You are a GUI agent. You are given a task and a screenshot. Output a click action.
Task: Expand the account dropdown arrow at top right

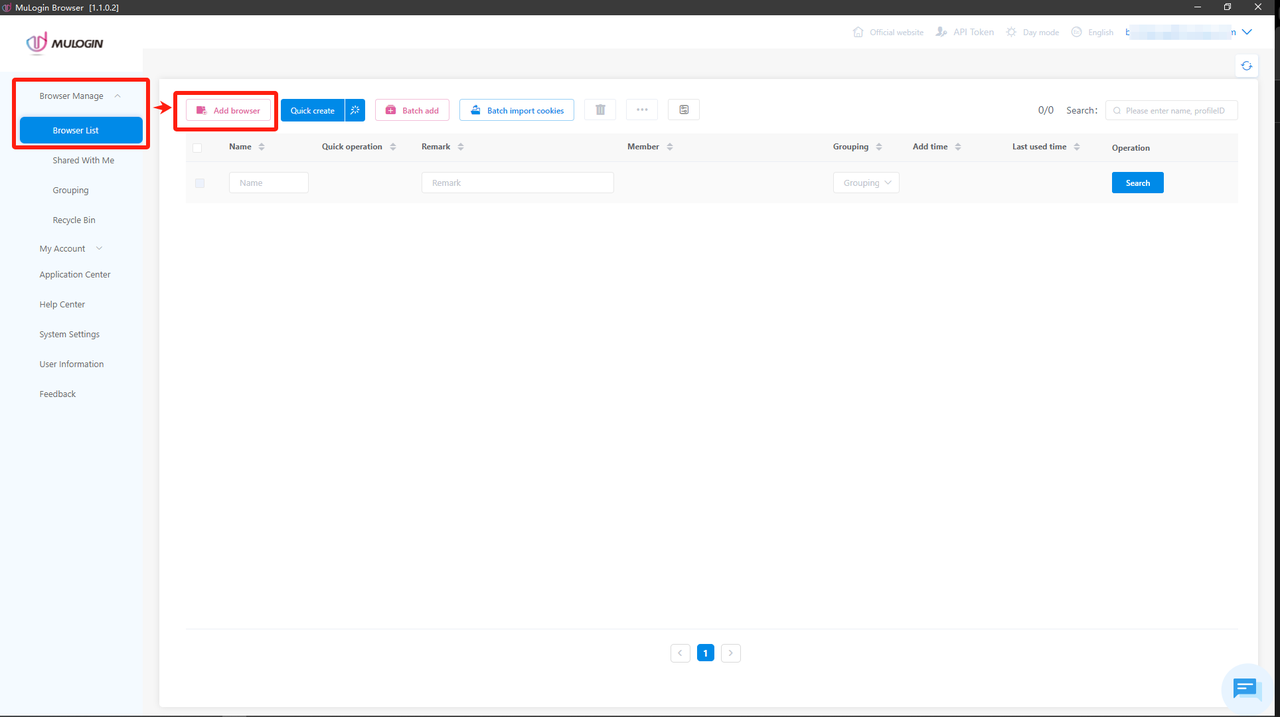click(1246, 32)
